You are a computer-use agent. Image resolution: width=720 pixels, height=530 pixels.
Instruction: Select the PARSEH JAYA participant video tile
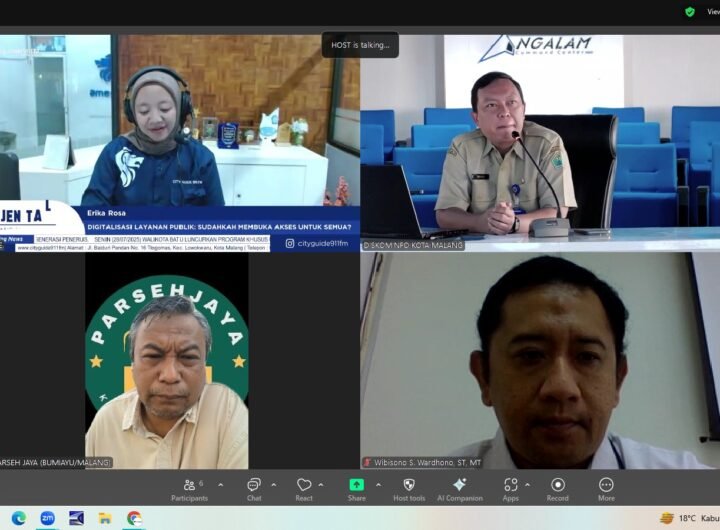tap(180, 361)
